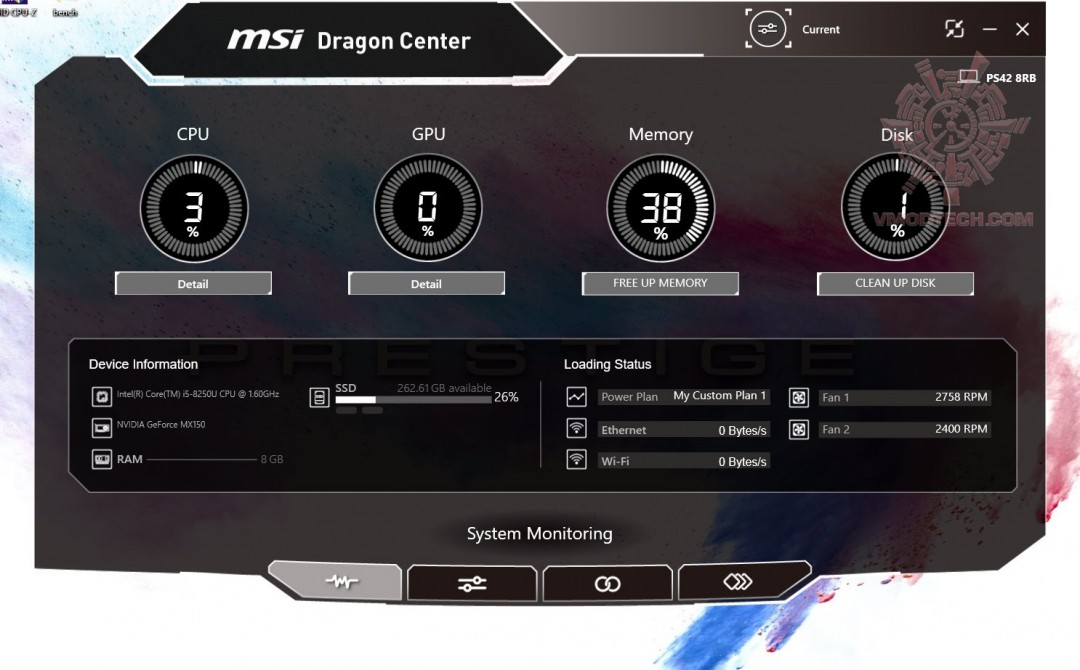Click the 8 GB RAM value

pos(272,459)
